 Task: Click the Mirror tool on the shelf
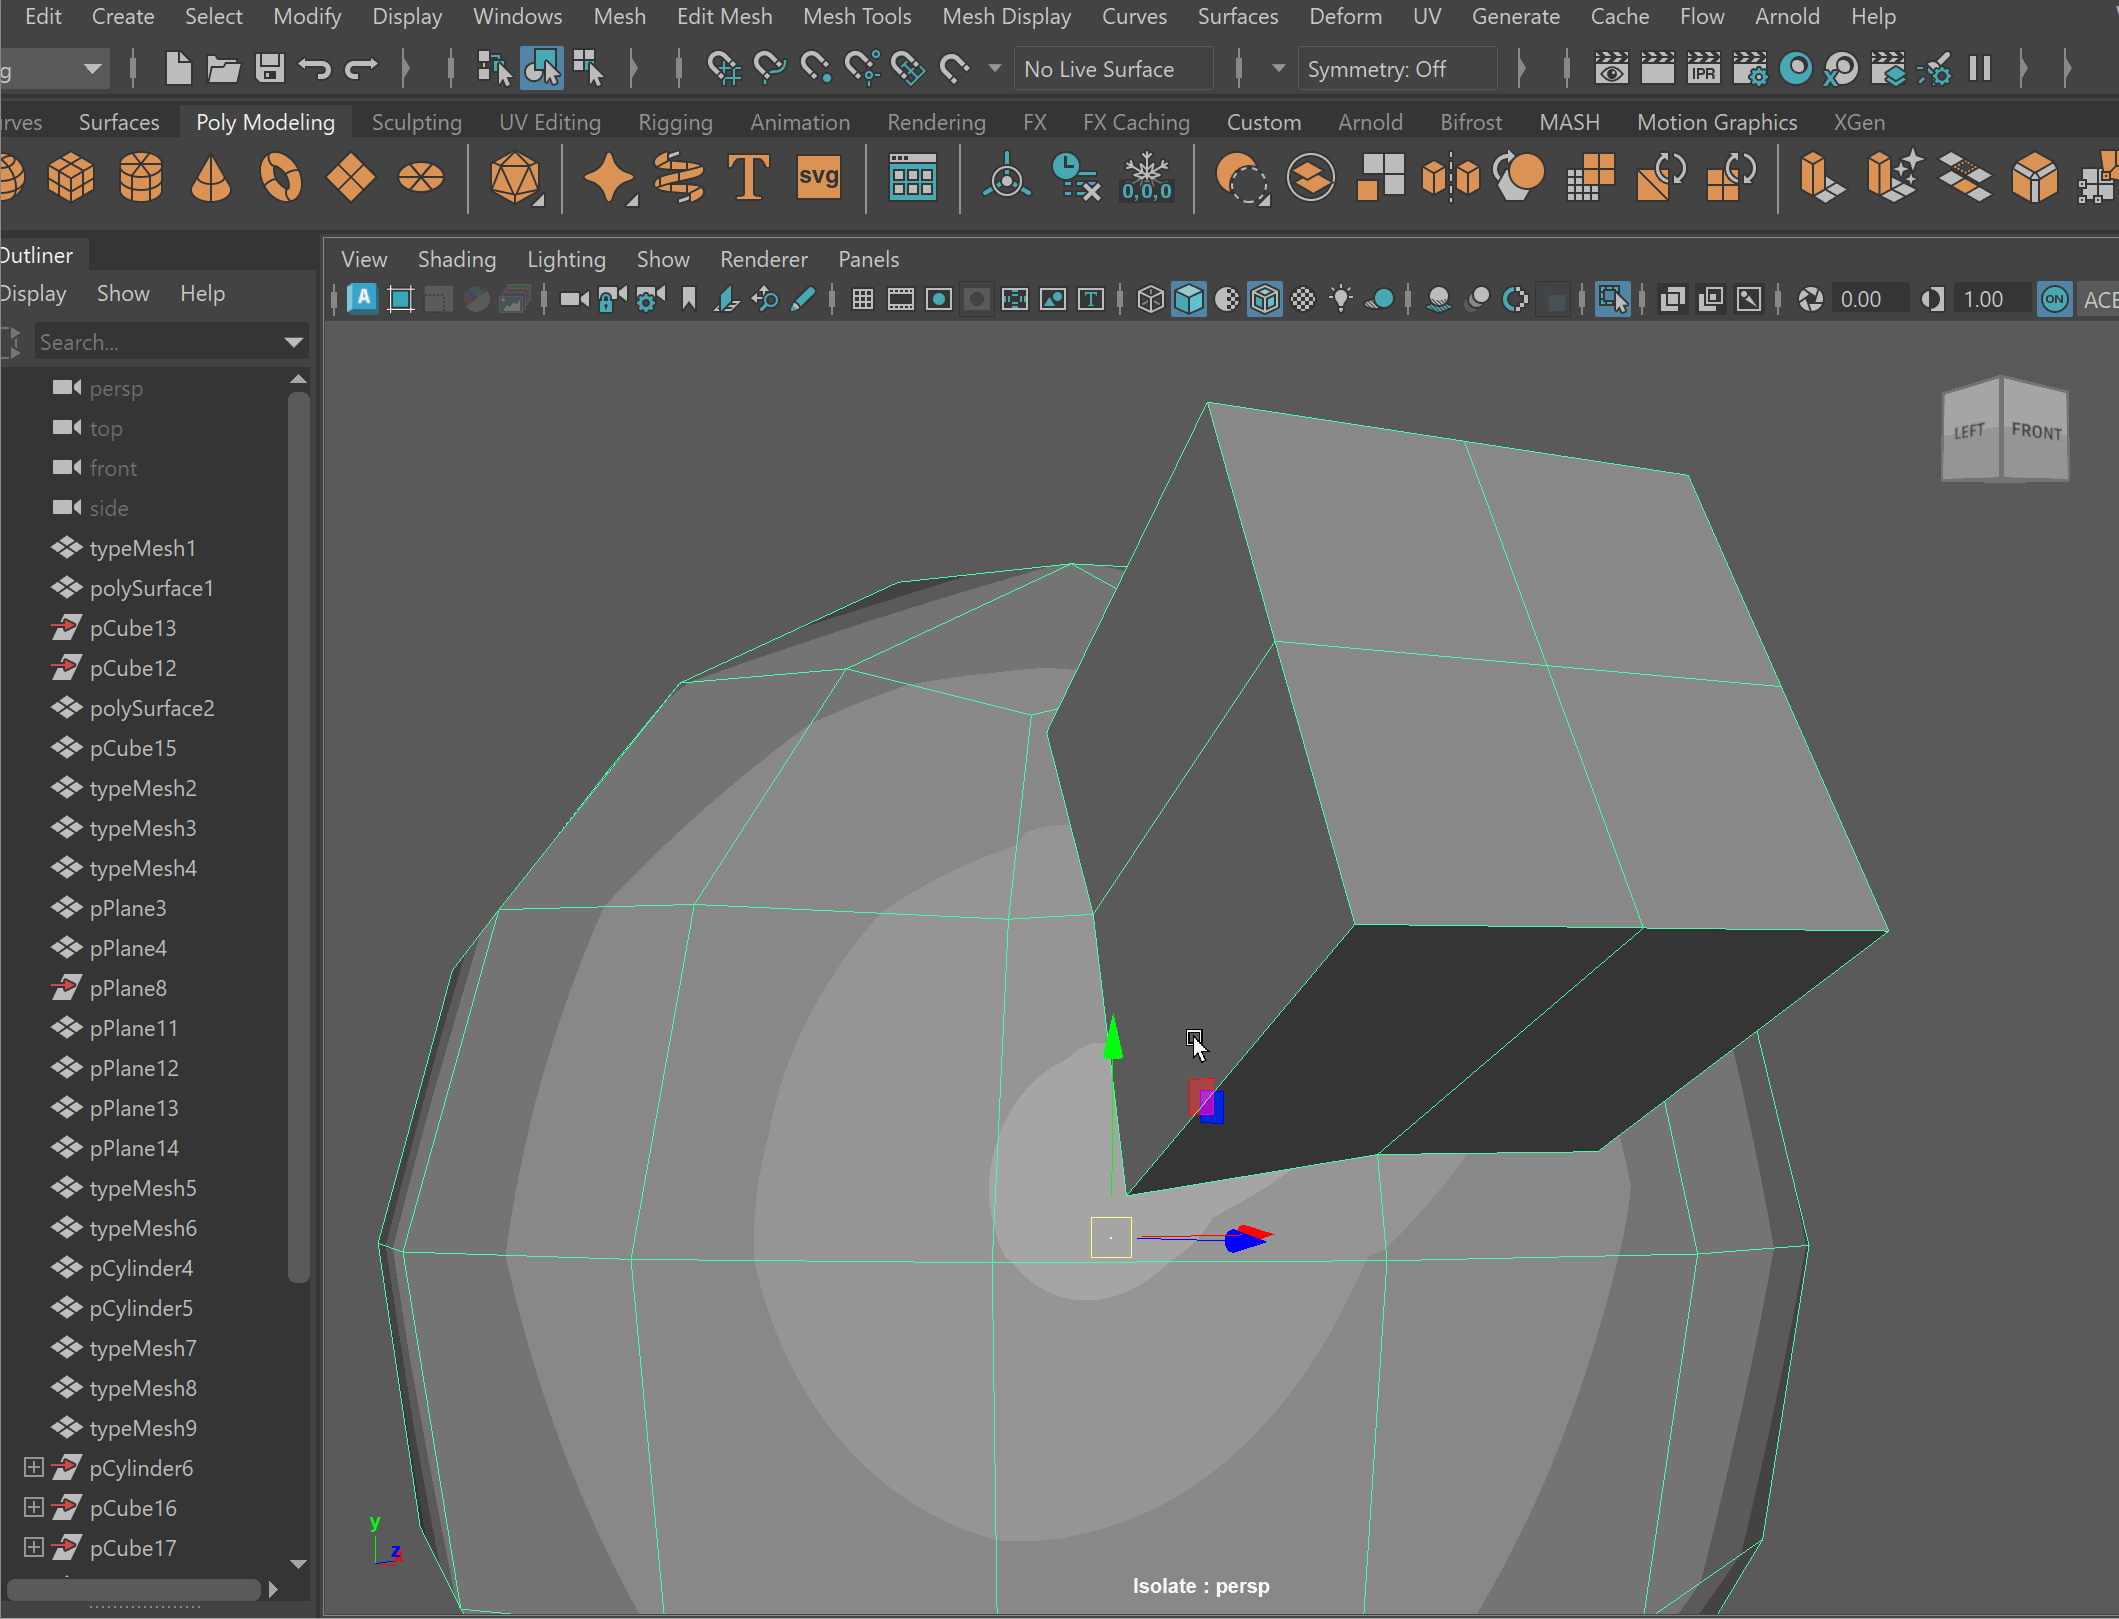coord(1450,178)
